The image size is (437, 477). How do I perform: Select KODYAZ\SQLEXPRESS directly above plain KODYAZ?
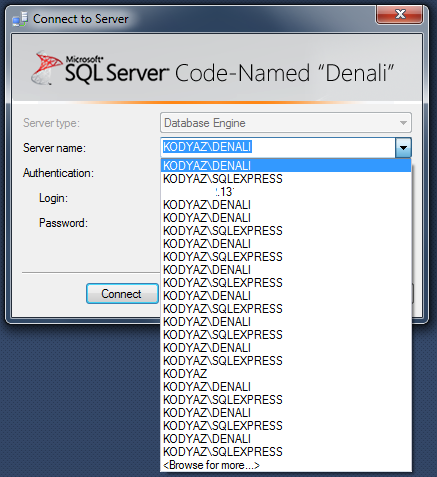[x=286, y=361]
